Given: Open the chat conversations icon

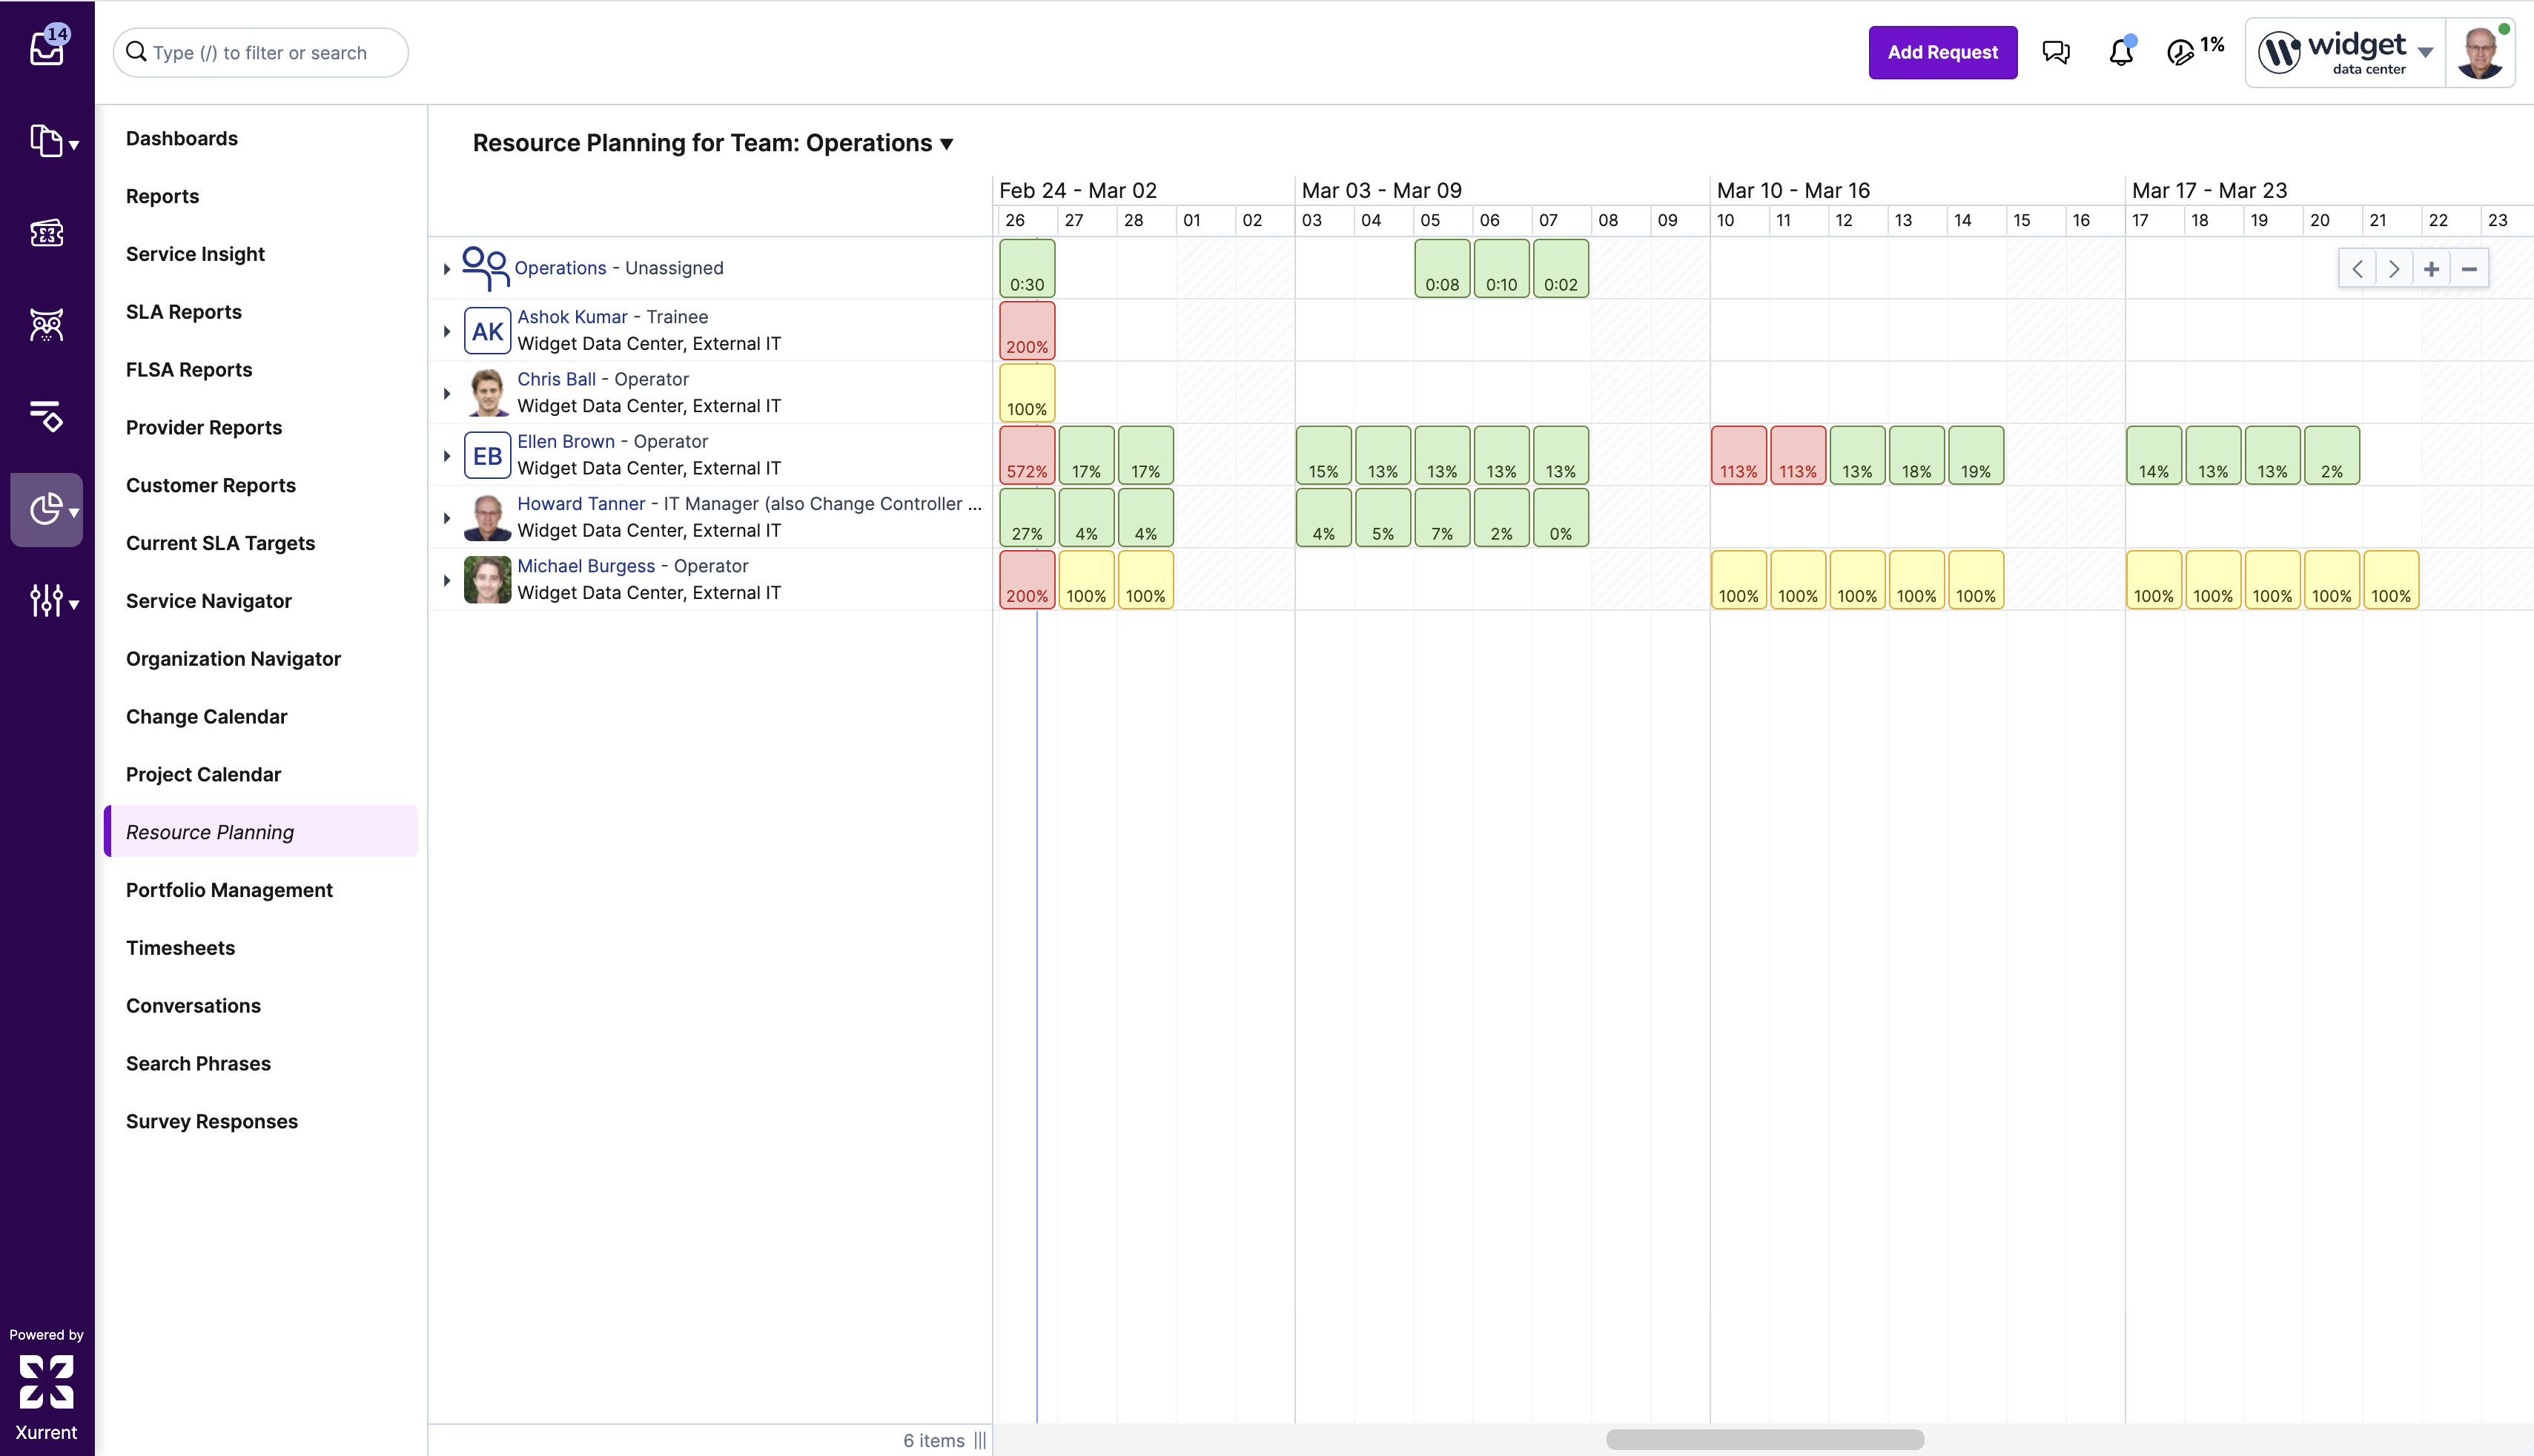Looking at the screenshot, I should [x=2056, y=52].
